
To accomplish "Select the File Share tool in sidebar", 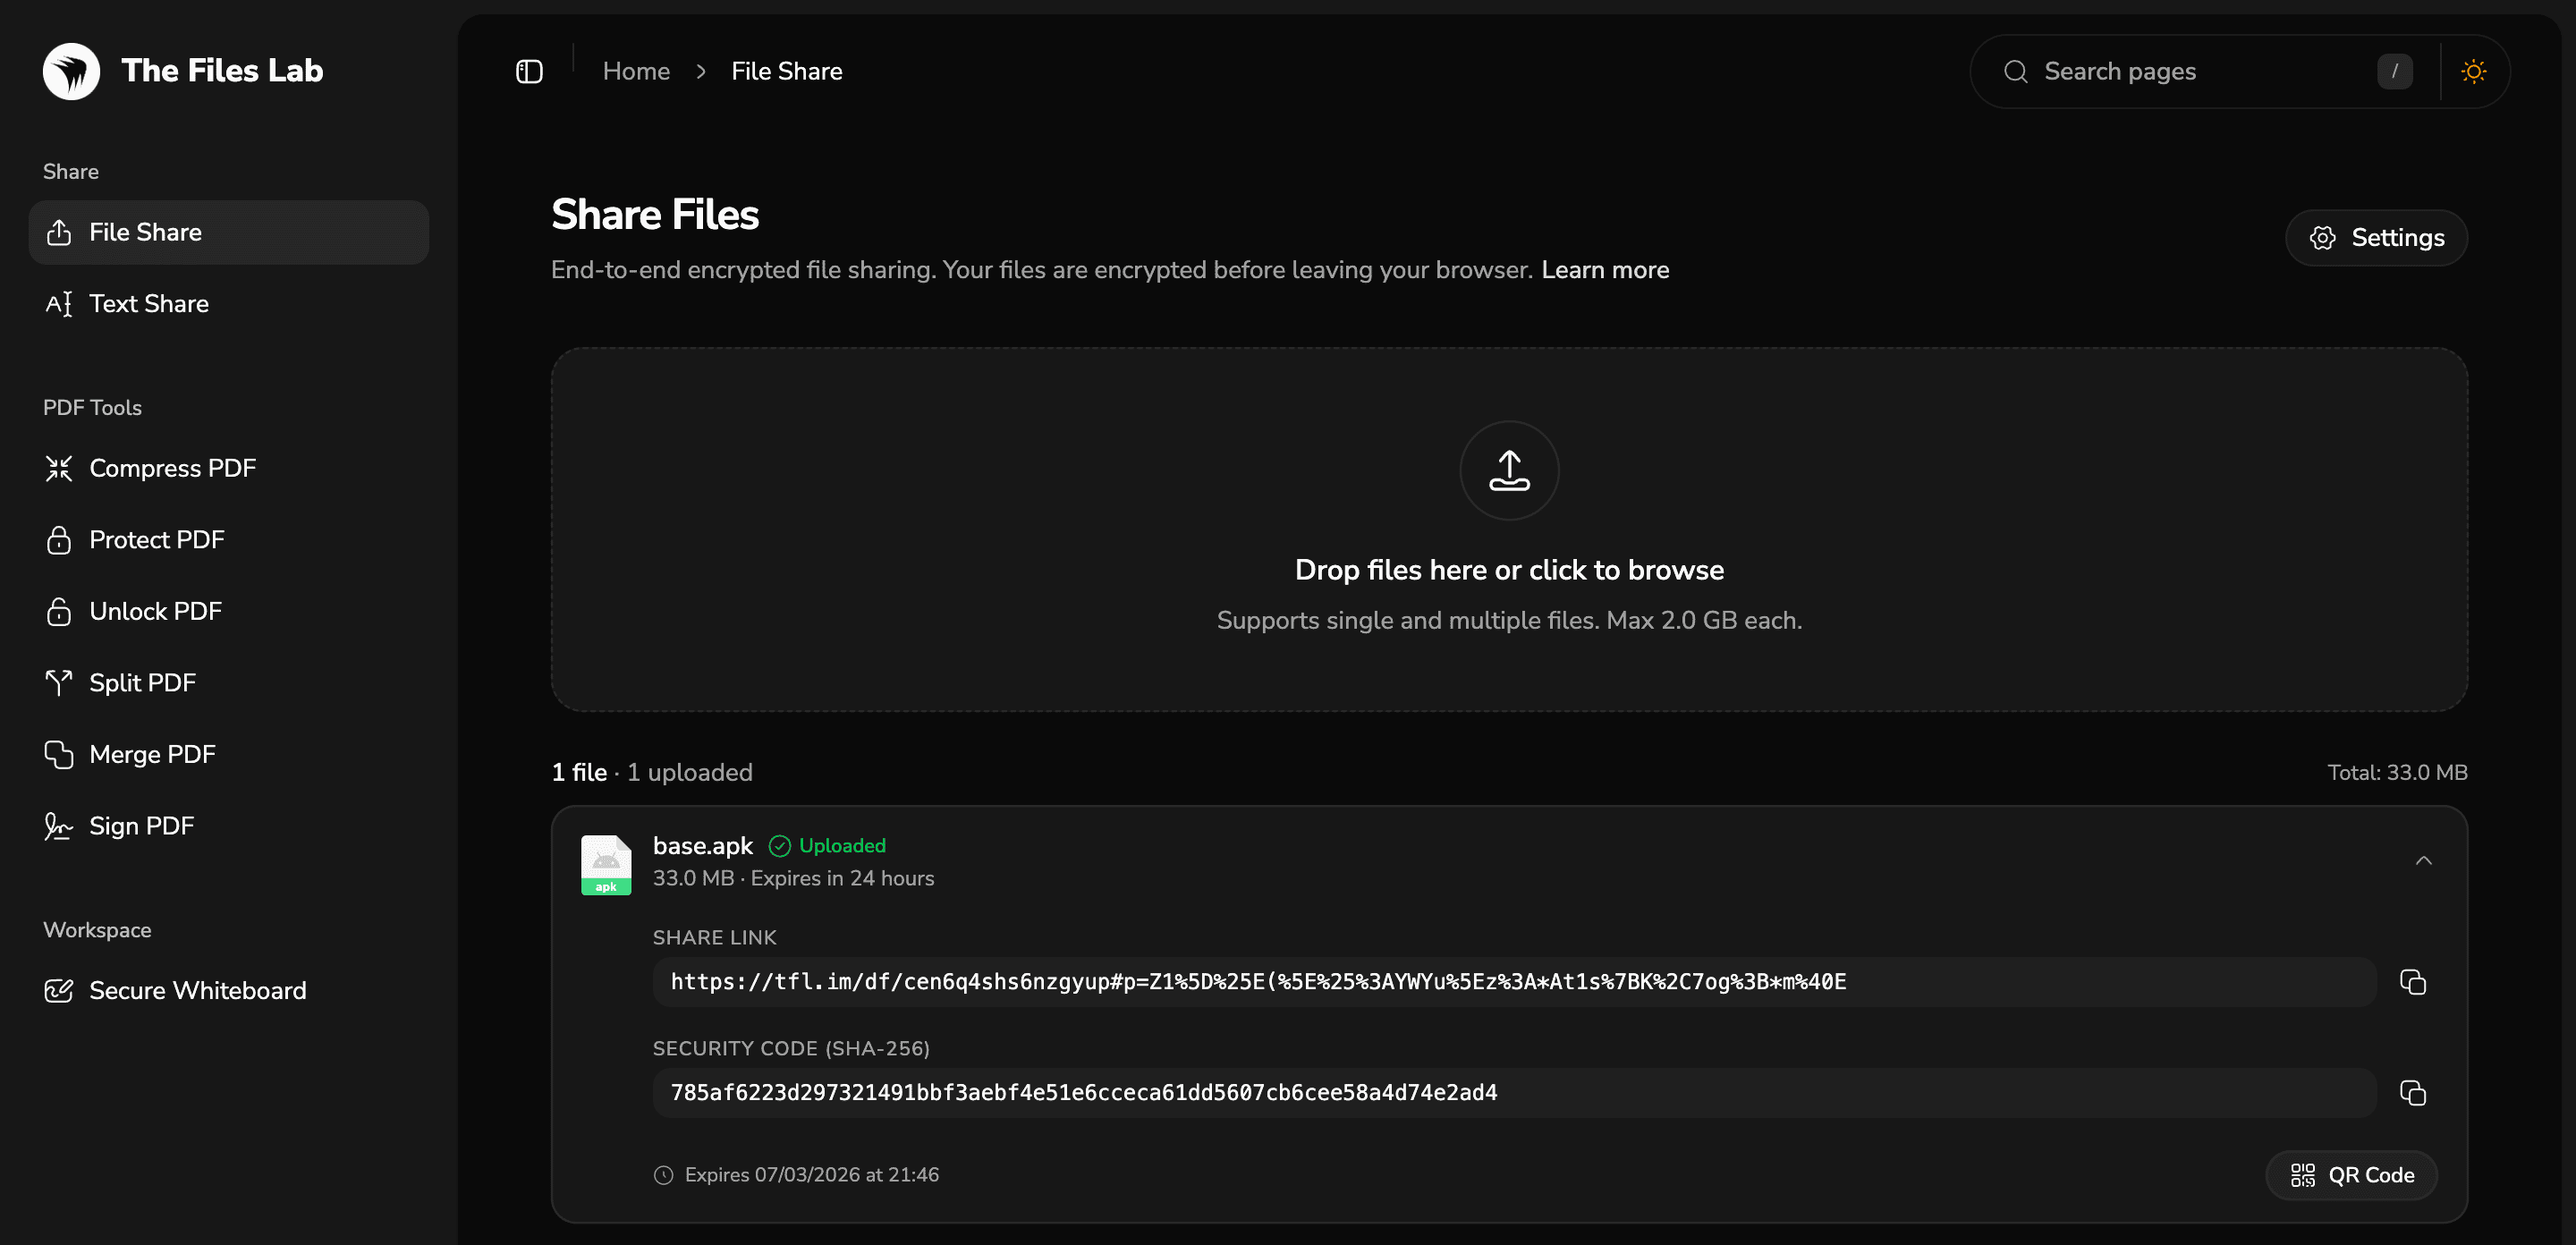I will tap(145, 231).
